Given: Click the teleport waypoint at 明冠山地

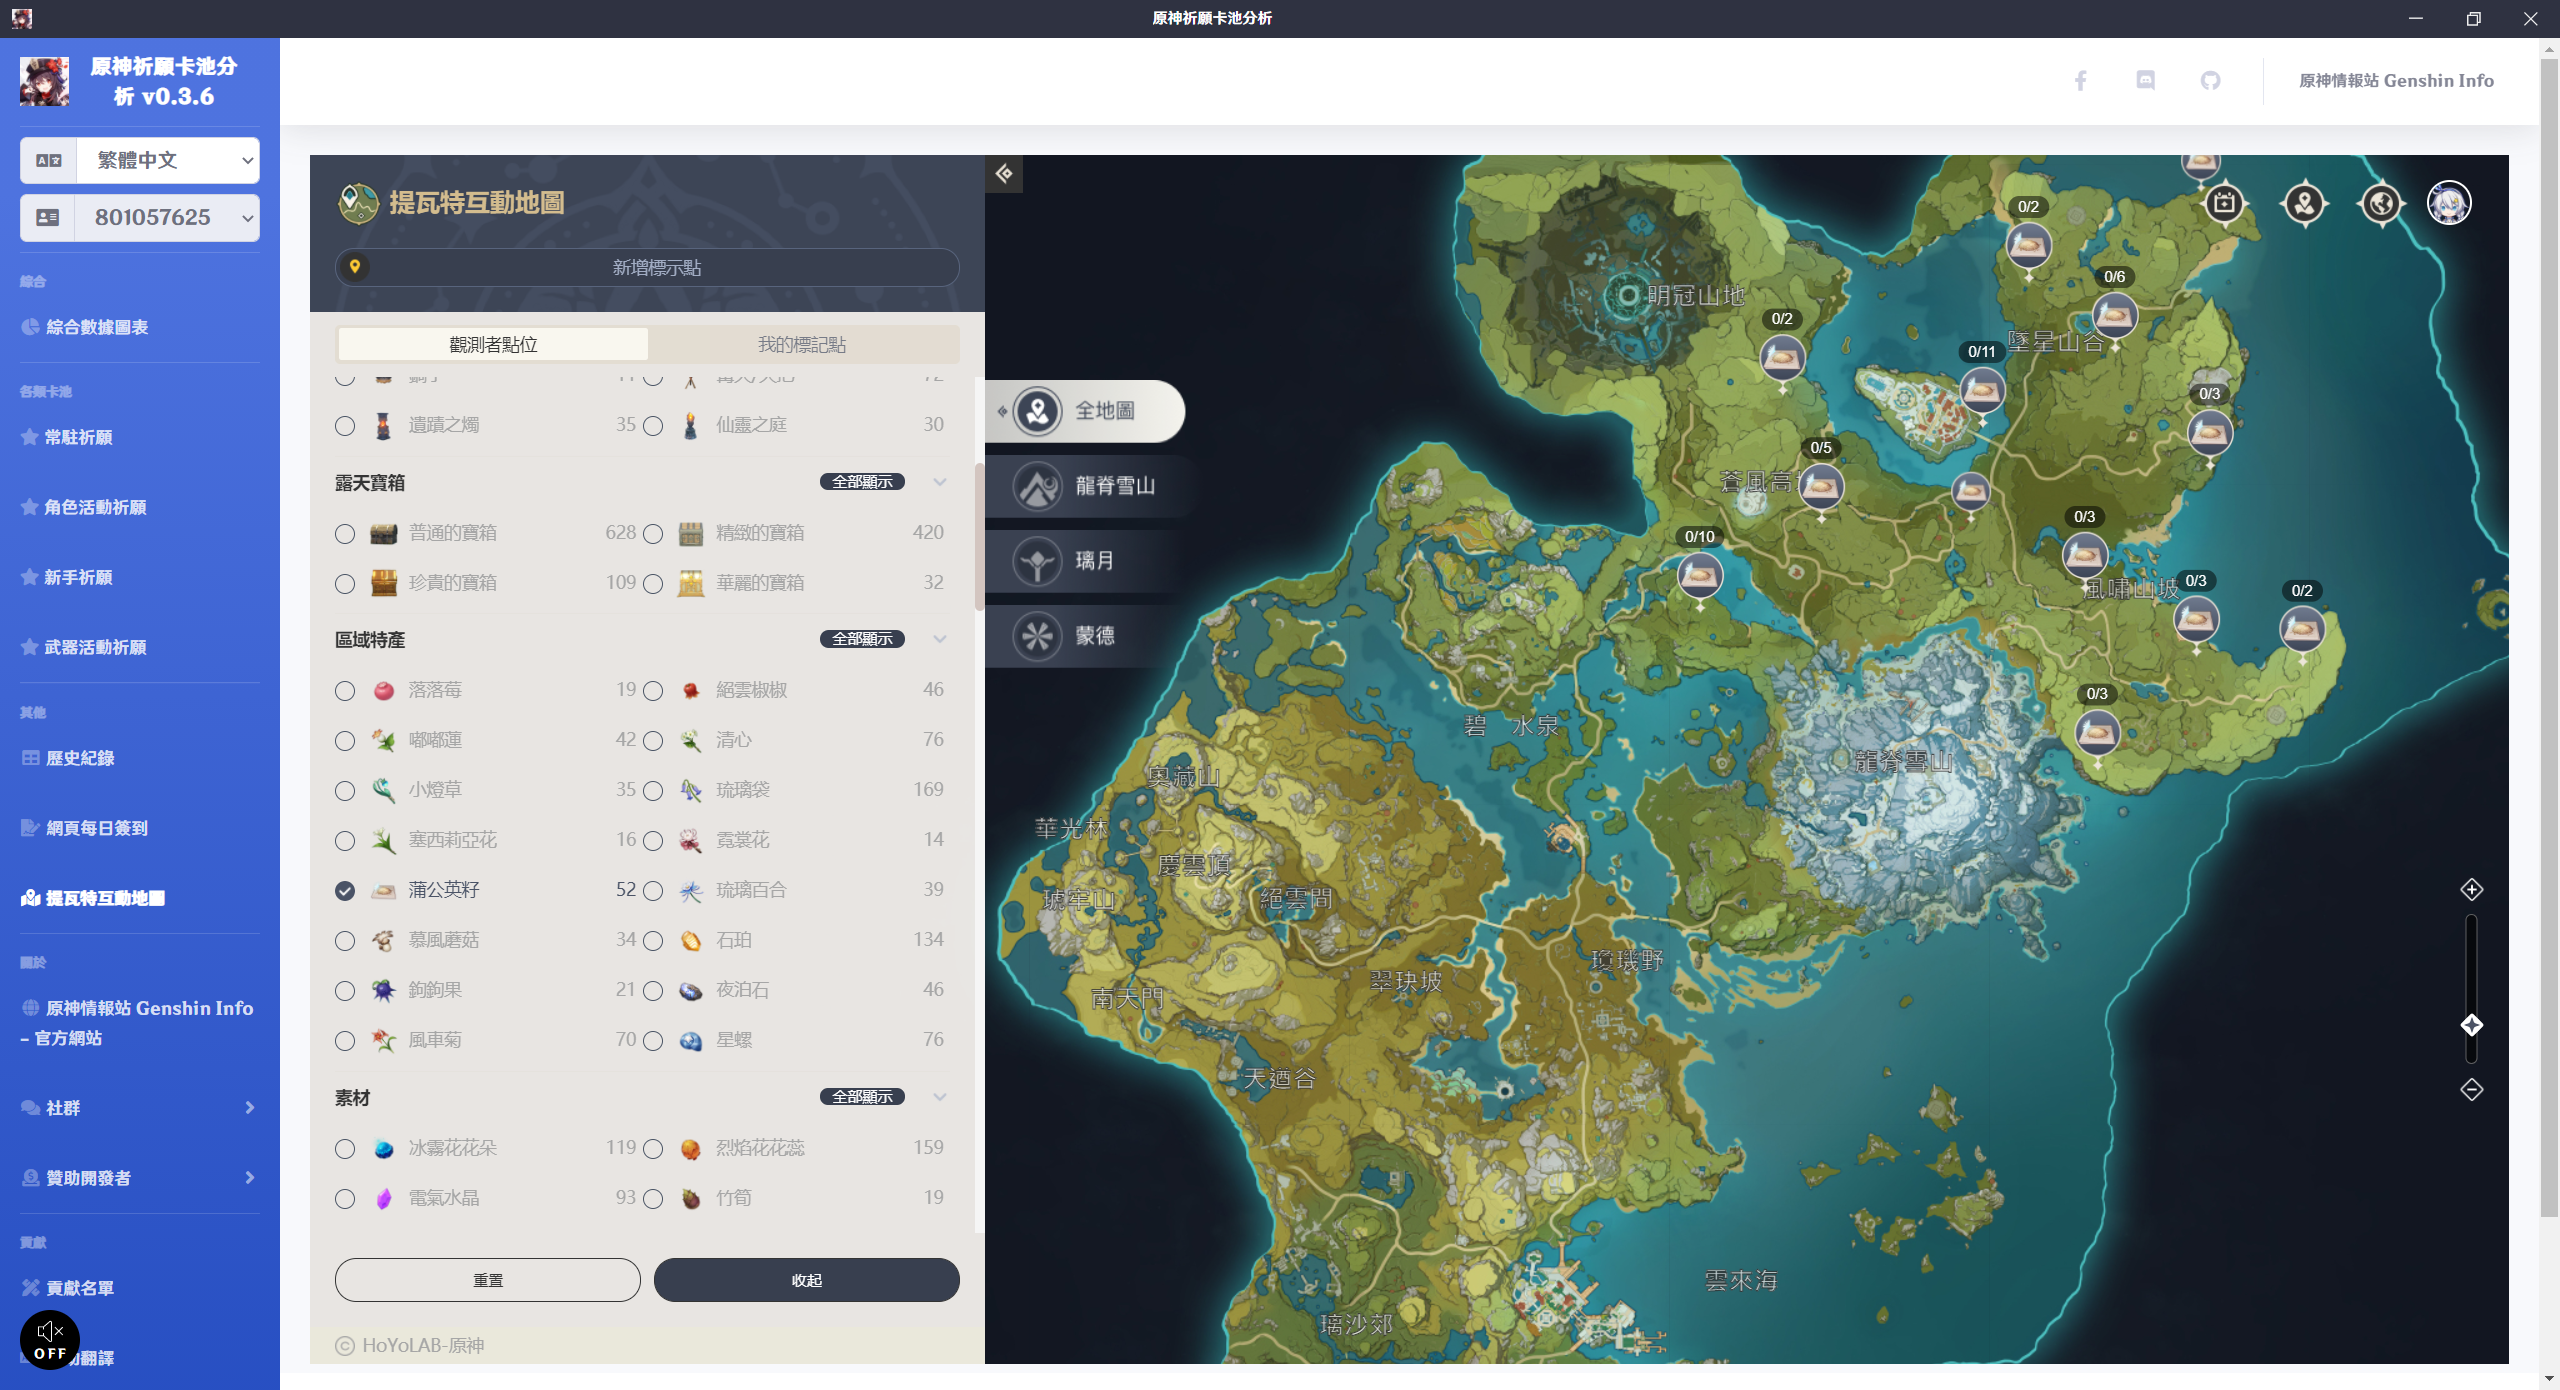Looking at the screenshot, I should click(x=1627, y=295).
